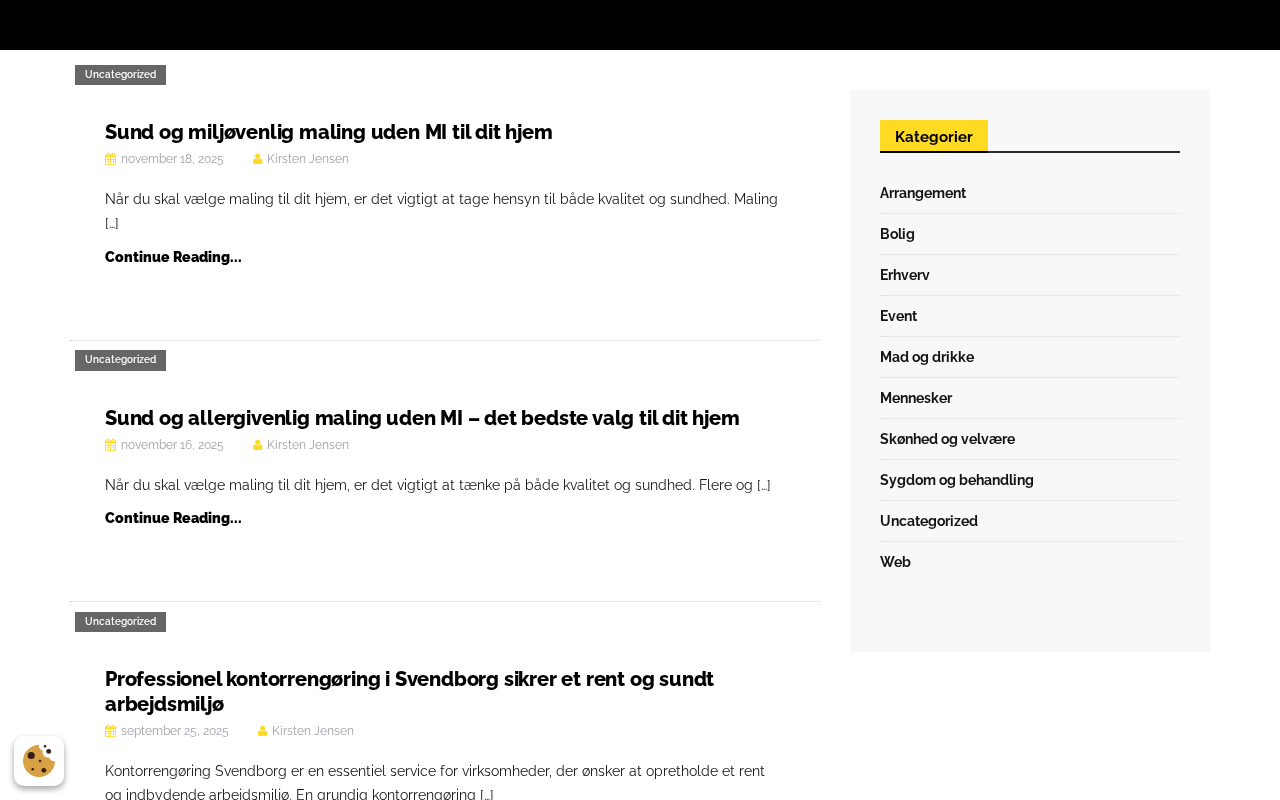Go to Skønhed og velvære category
The image size is (1280, 800).
947,439
